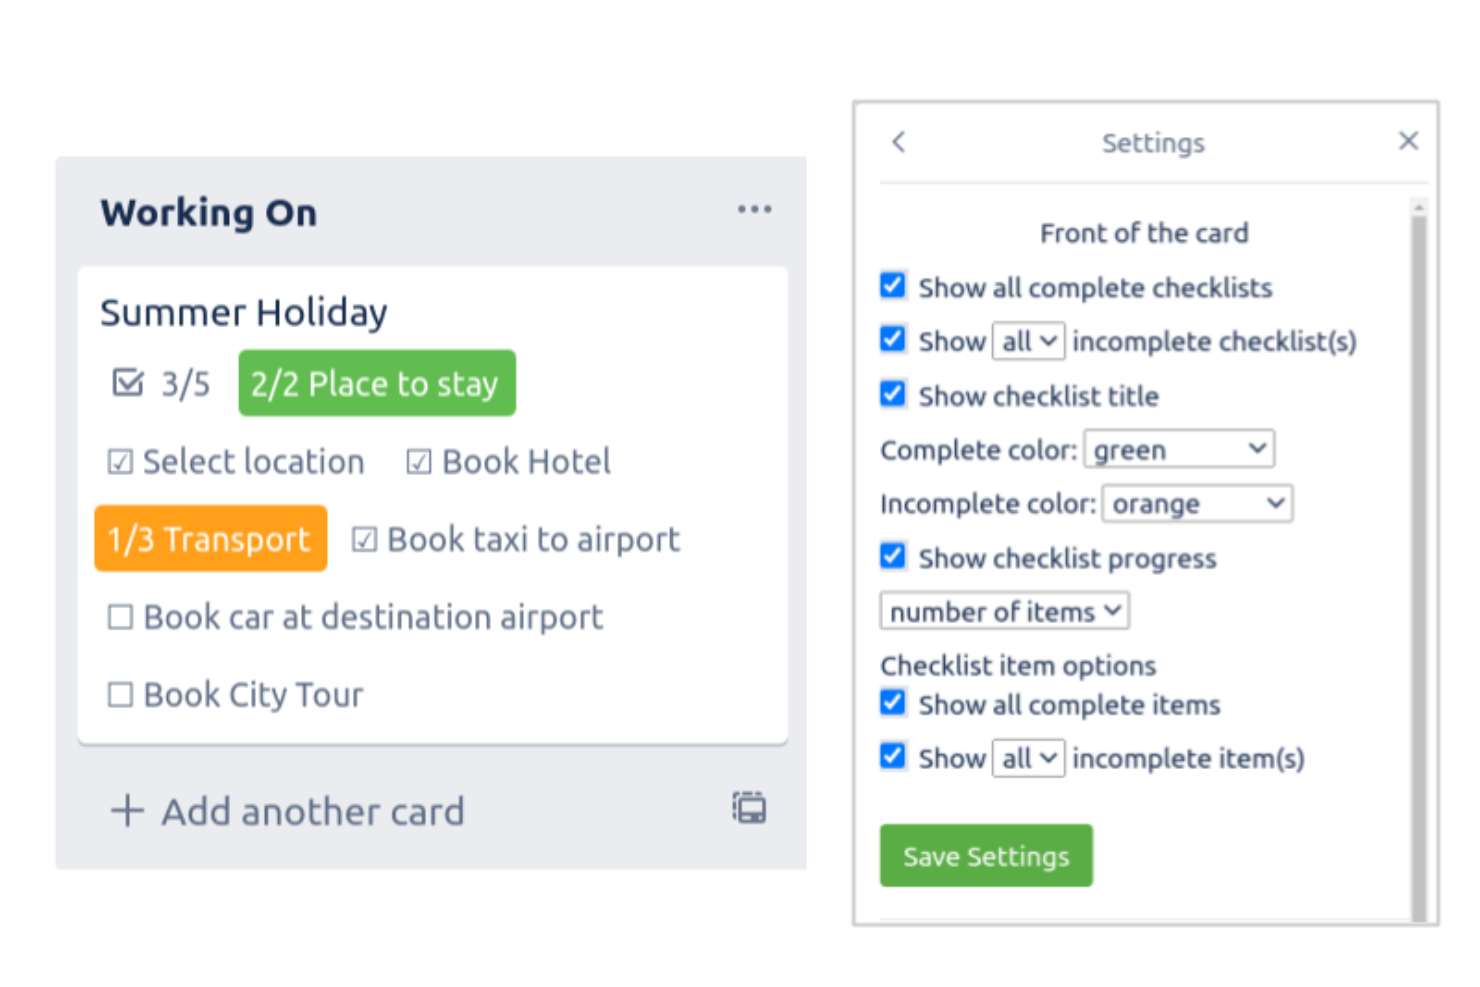The height and width of the screenshot is (987, 1480).
Task: Click the checklist badge showing 3/5
Action: (x=158, y=383)
